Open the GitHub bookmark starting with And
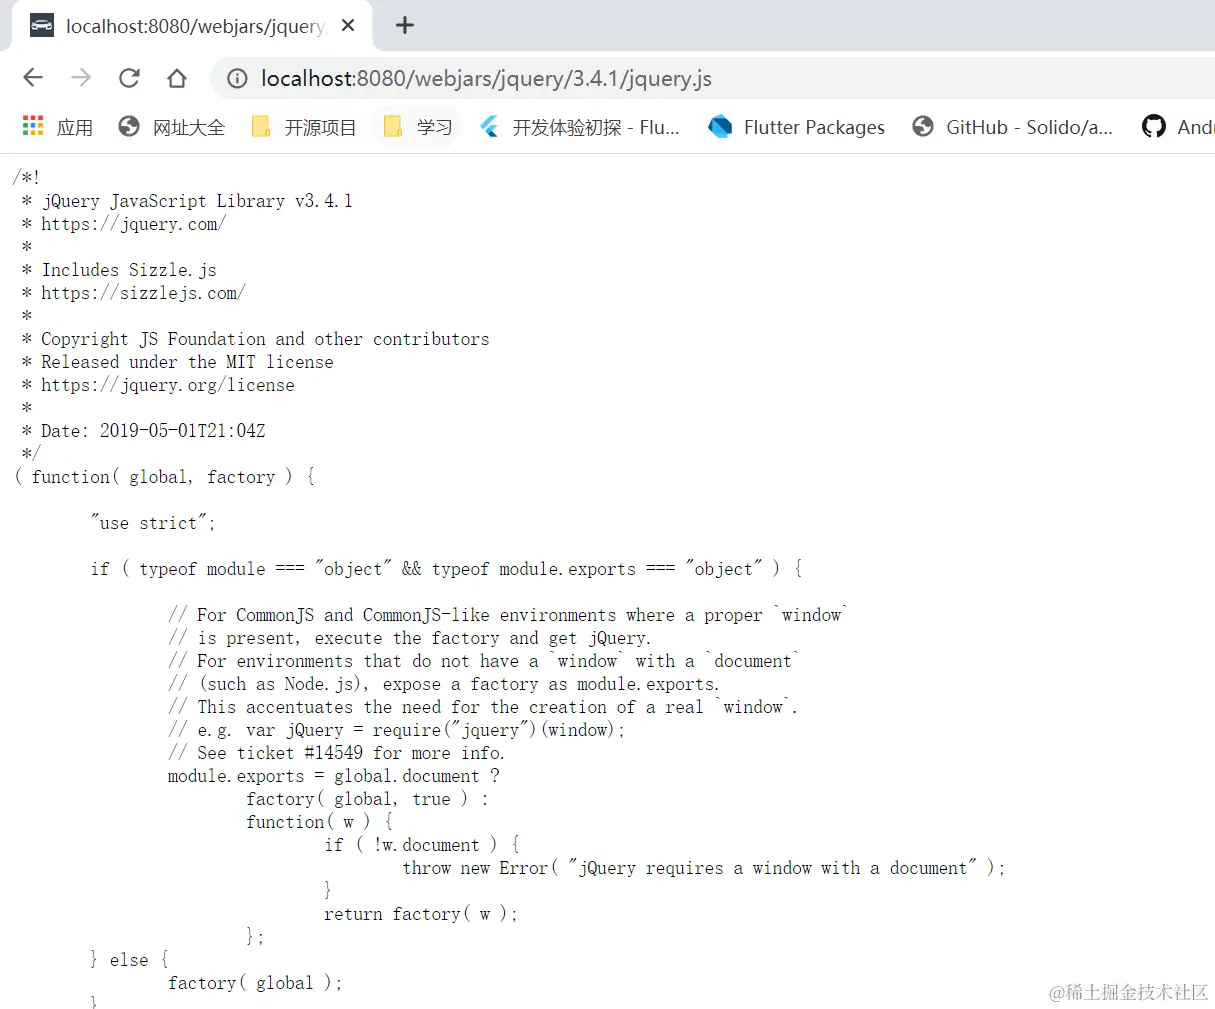Viewport: 1215px width, 1009px height. click(x=1178, y=127)
